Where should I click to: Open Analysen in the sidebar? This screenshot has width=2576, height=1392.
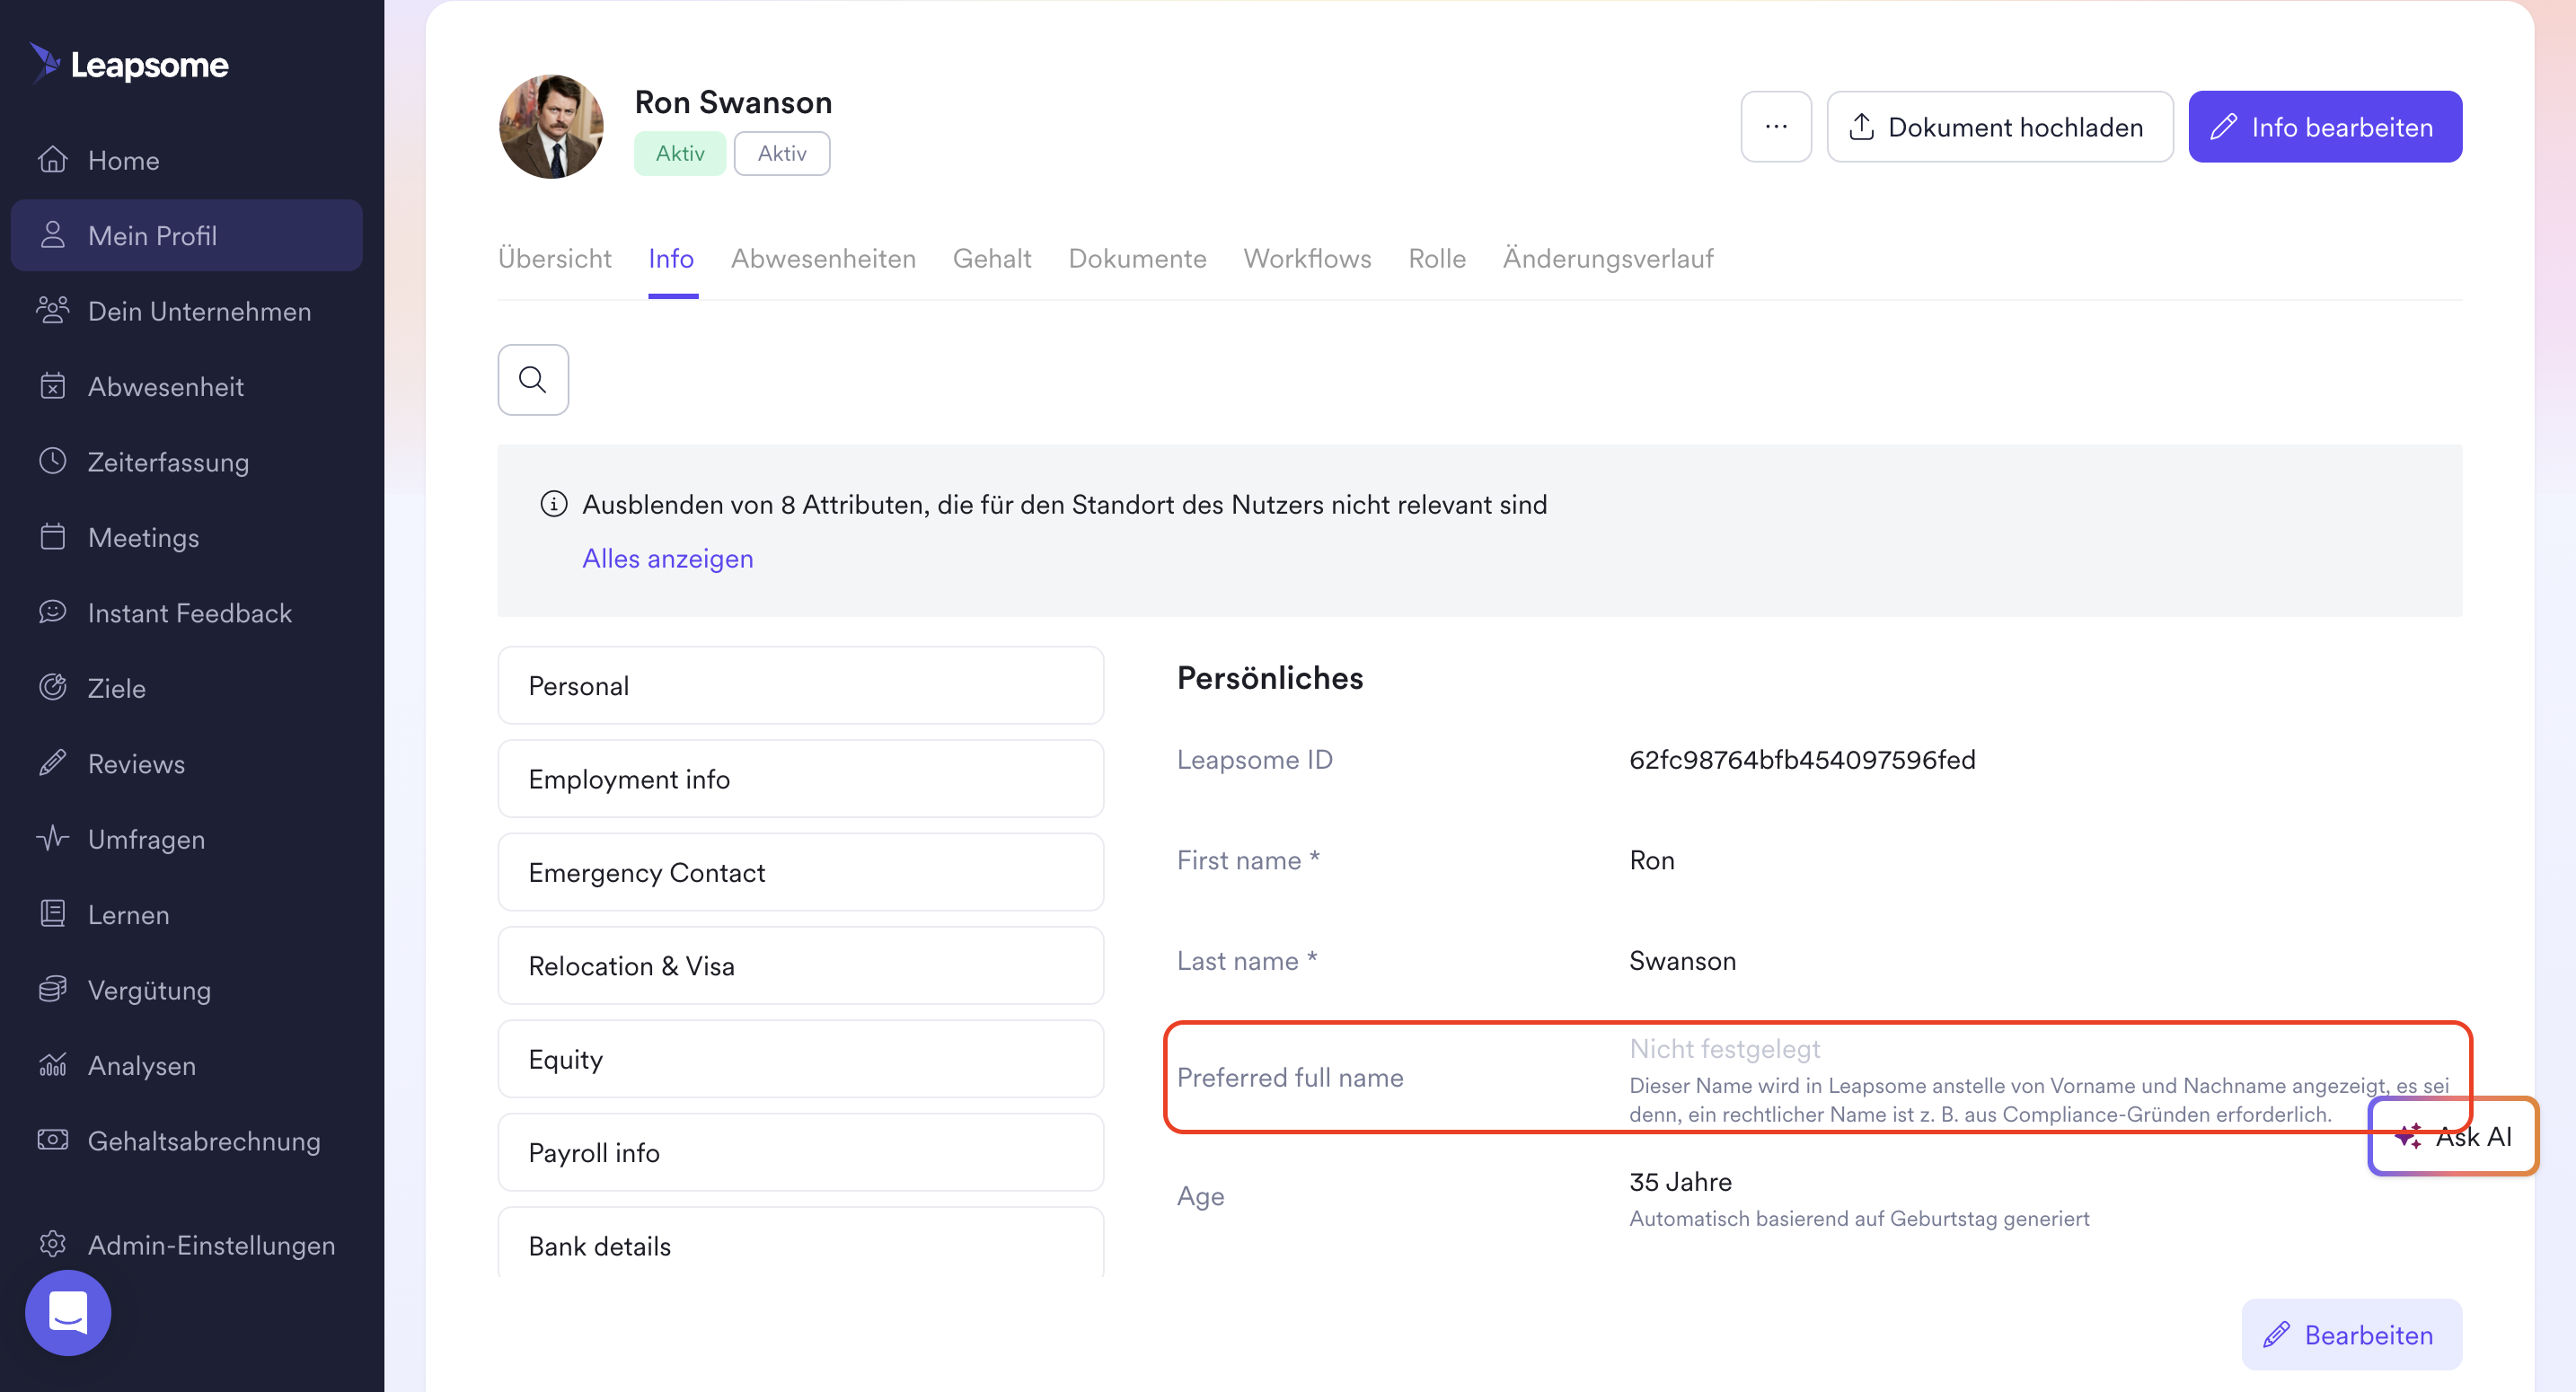click(142, 1066)
